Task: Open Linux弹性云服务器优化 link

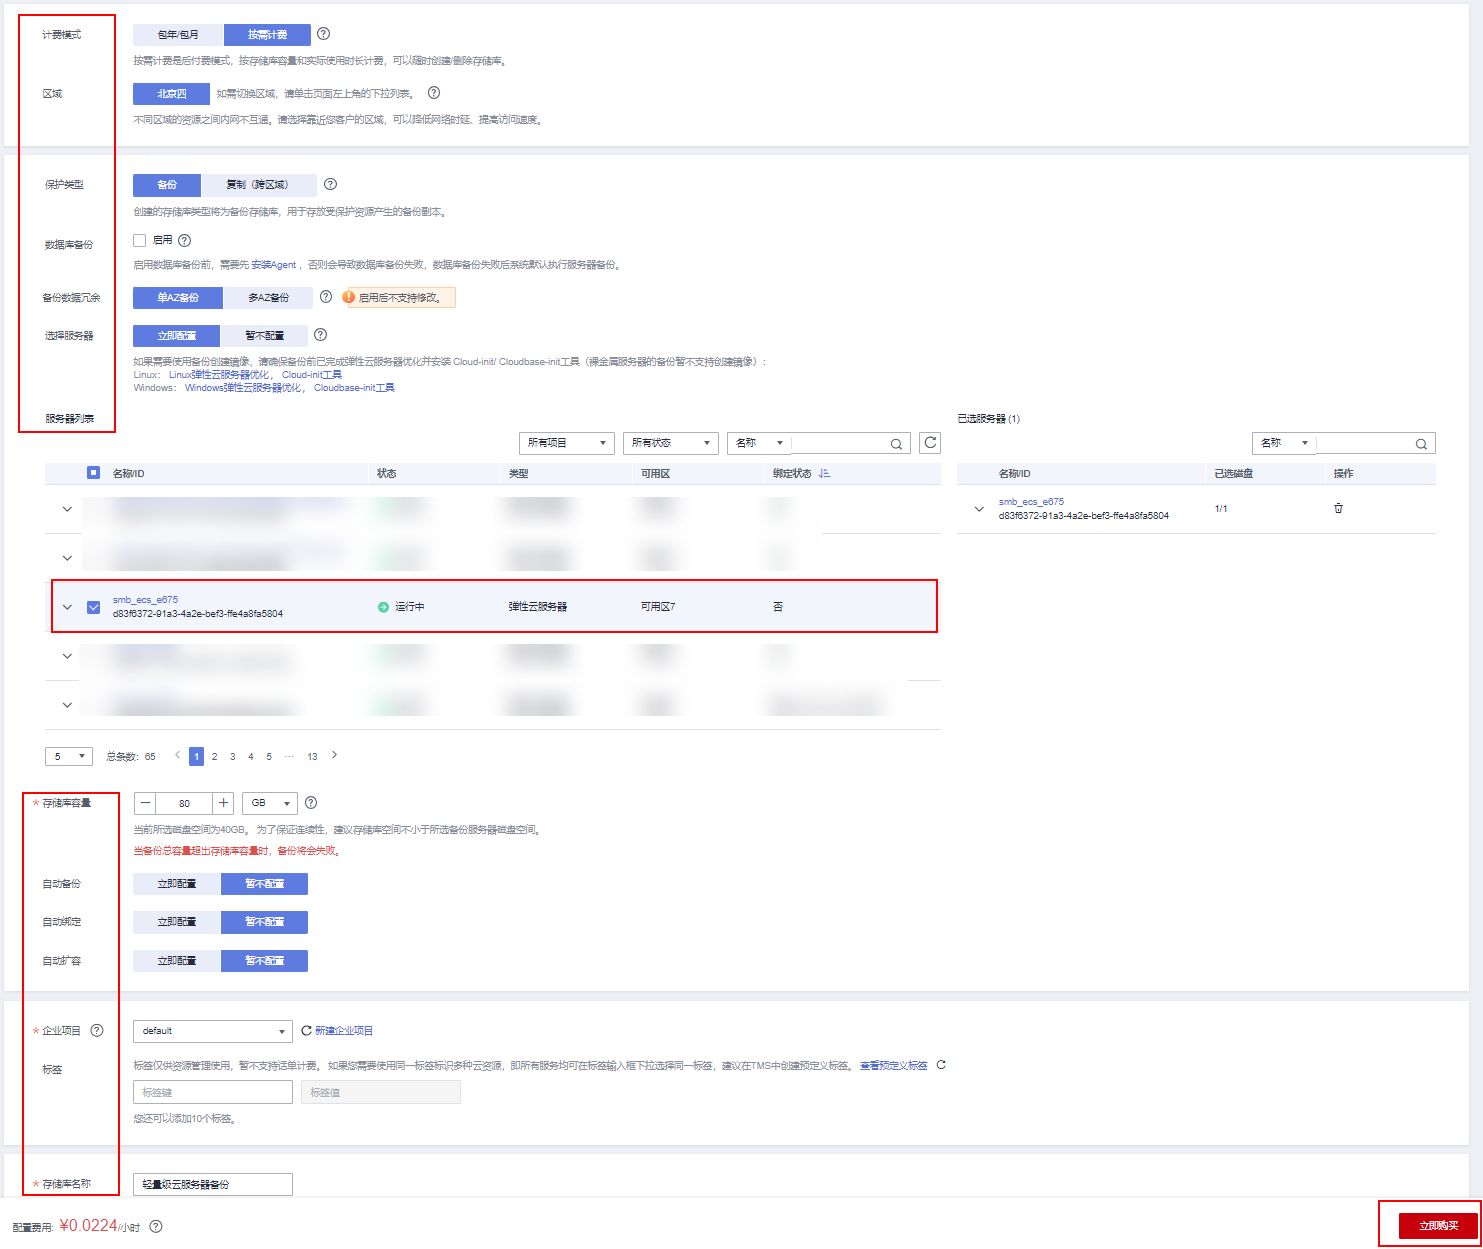Action: [219, 375]
